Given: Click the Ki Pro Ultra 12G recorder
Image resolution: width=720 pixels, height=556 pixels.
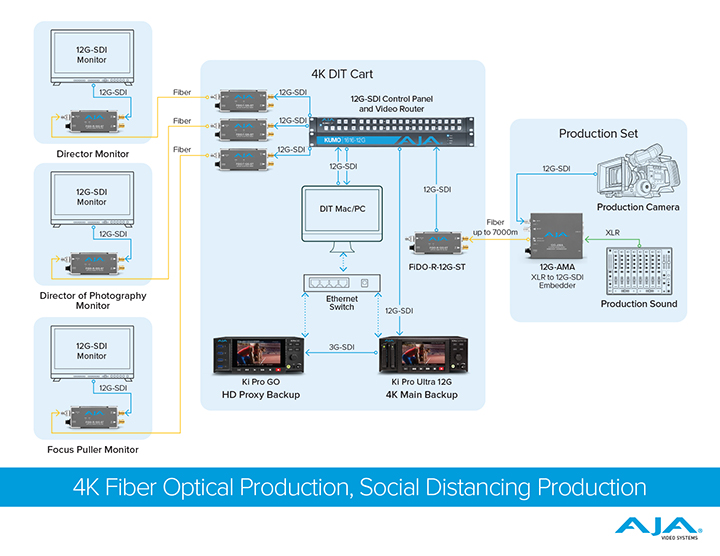Looking at the screenshot, I should point(423,356).
